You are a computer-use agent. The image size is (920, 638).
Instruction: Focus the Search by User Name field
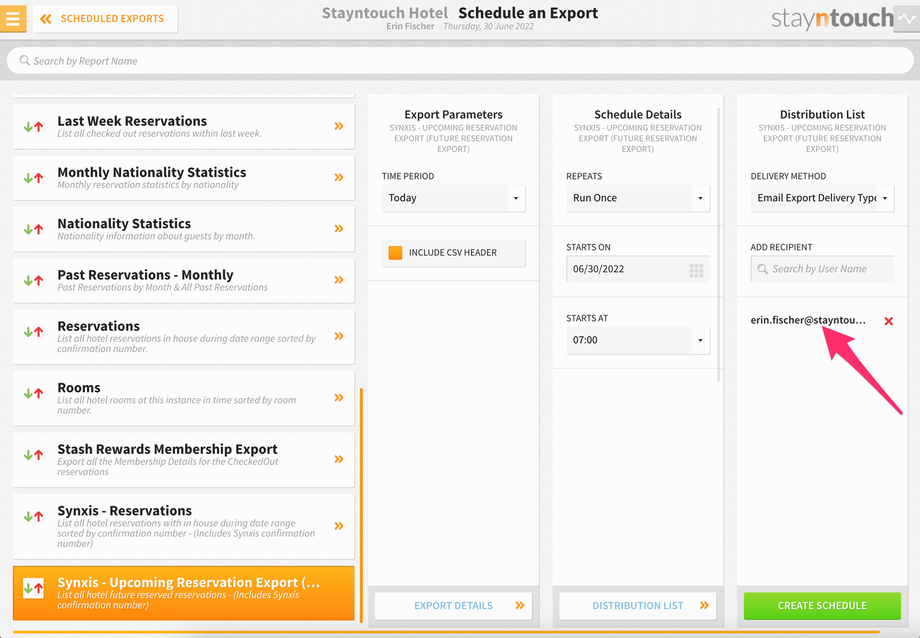click(x=822, y=269)
